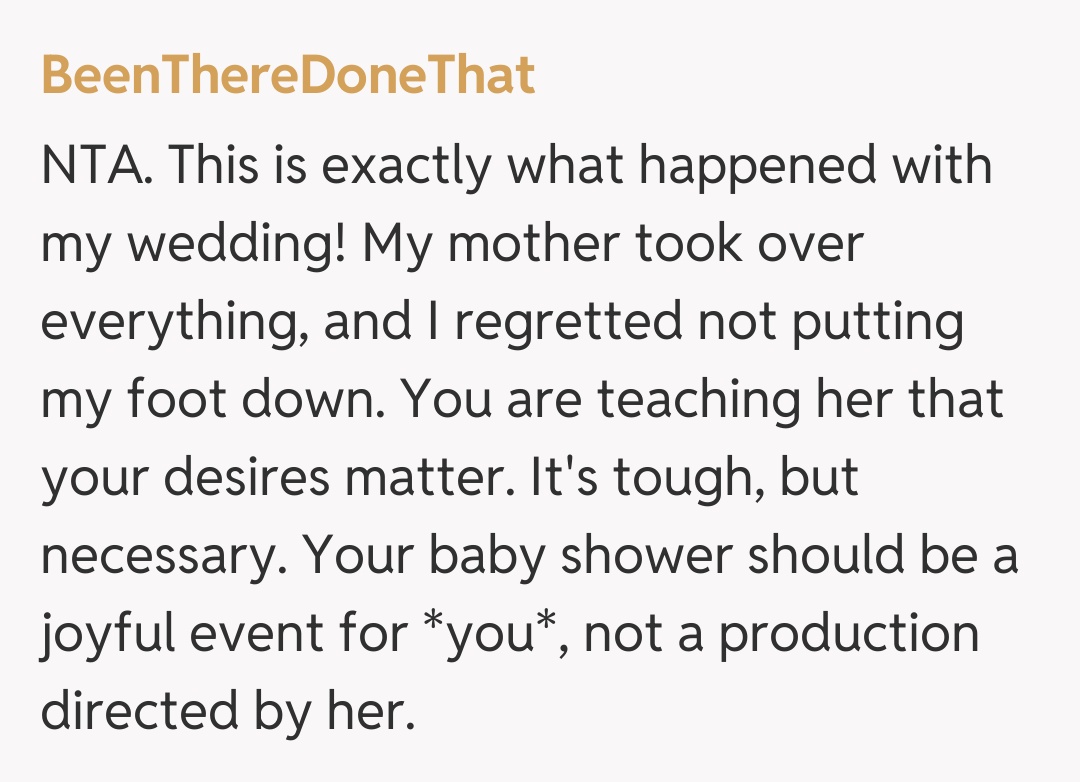Click the word "necessary." in the comment
Image resolution: width=1080 pixels, height=782 pixels.
pyautogui.click(x=162, y=557)
